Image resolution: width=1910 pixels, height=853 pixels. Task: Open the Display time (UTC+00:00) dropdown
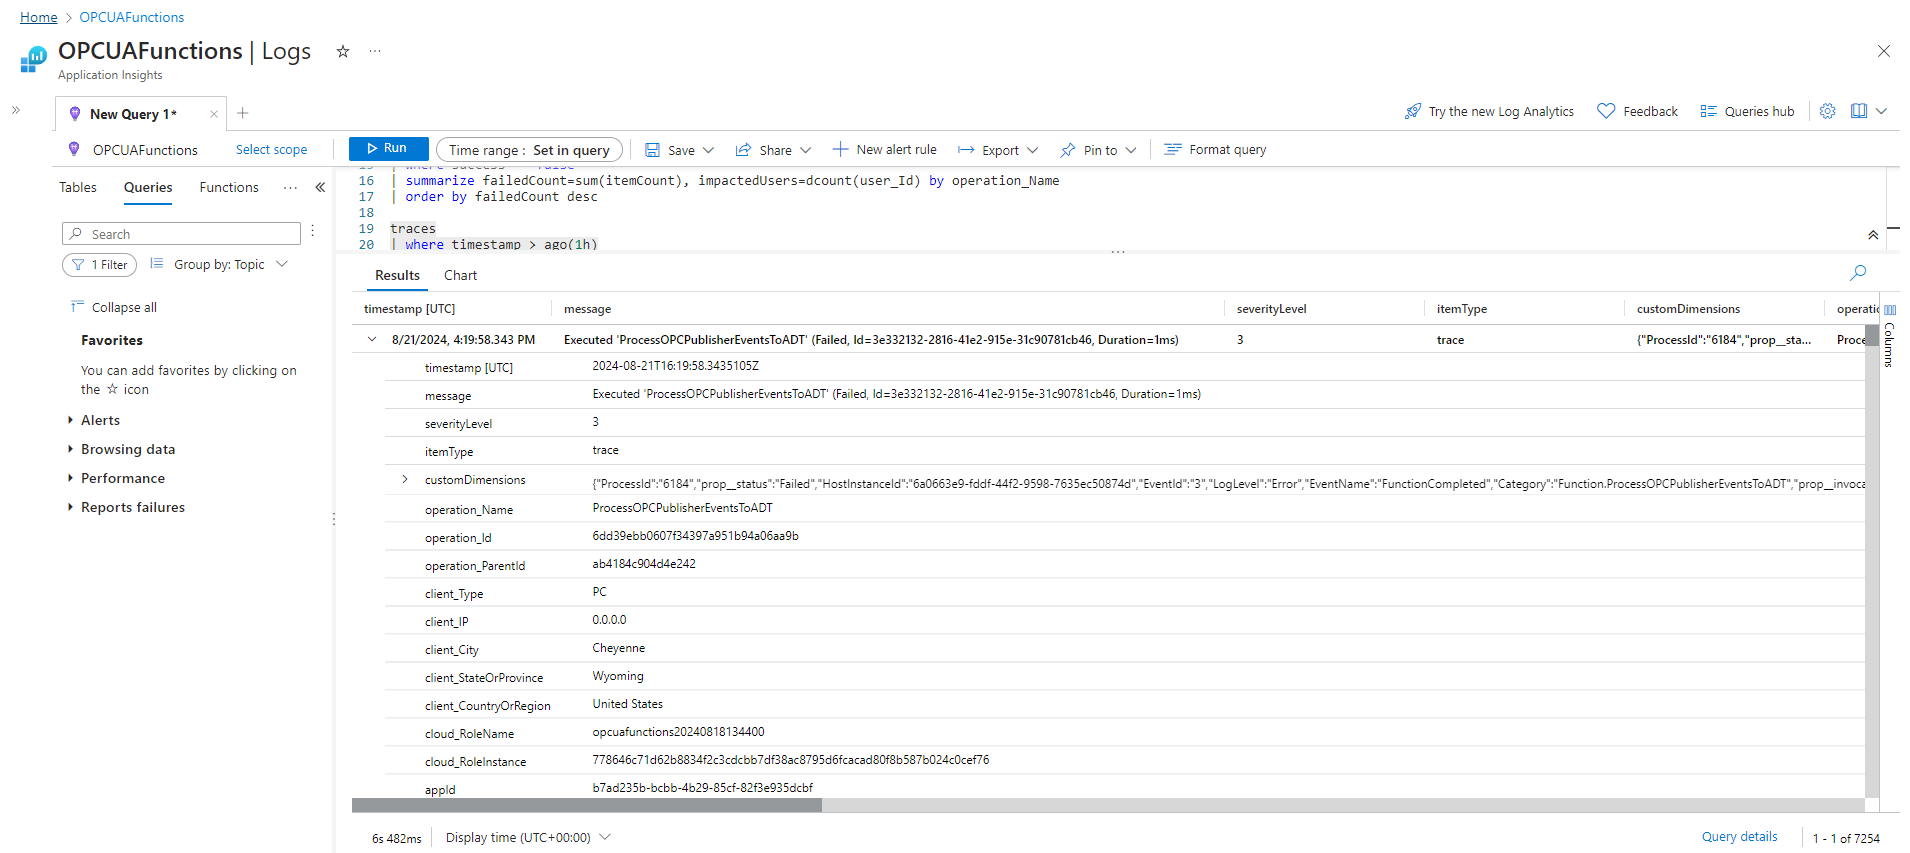528,837
